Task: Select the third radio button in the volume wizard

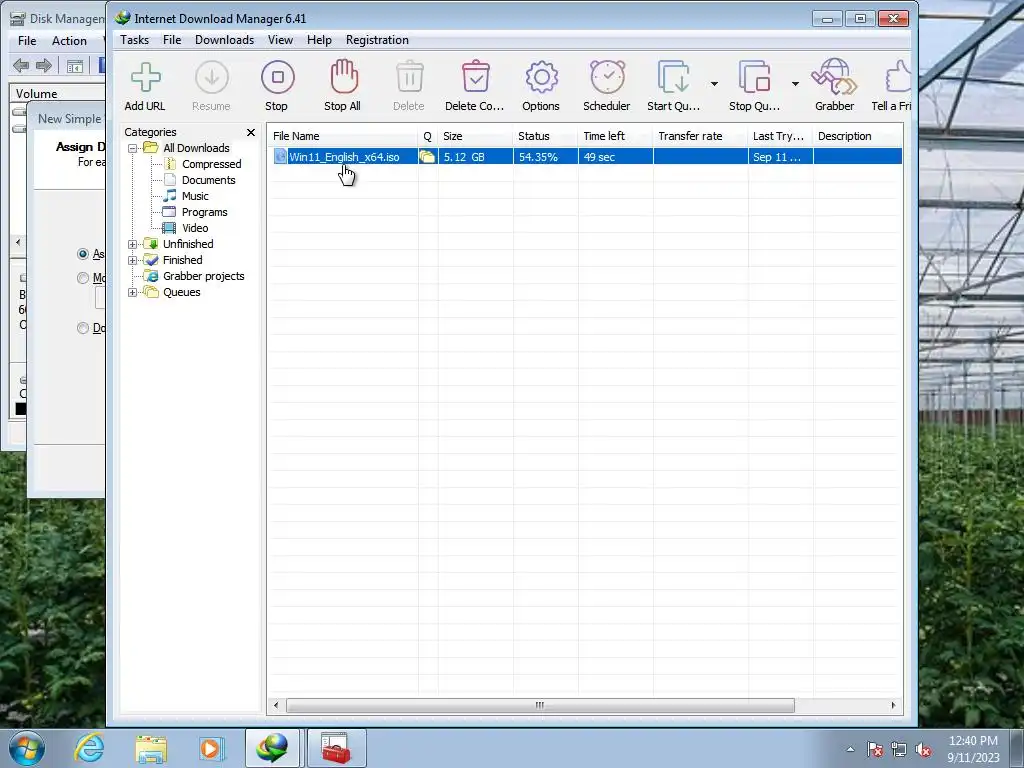Action: (83, 328)
